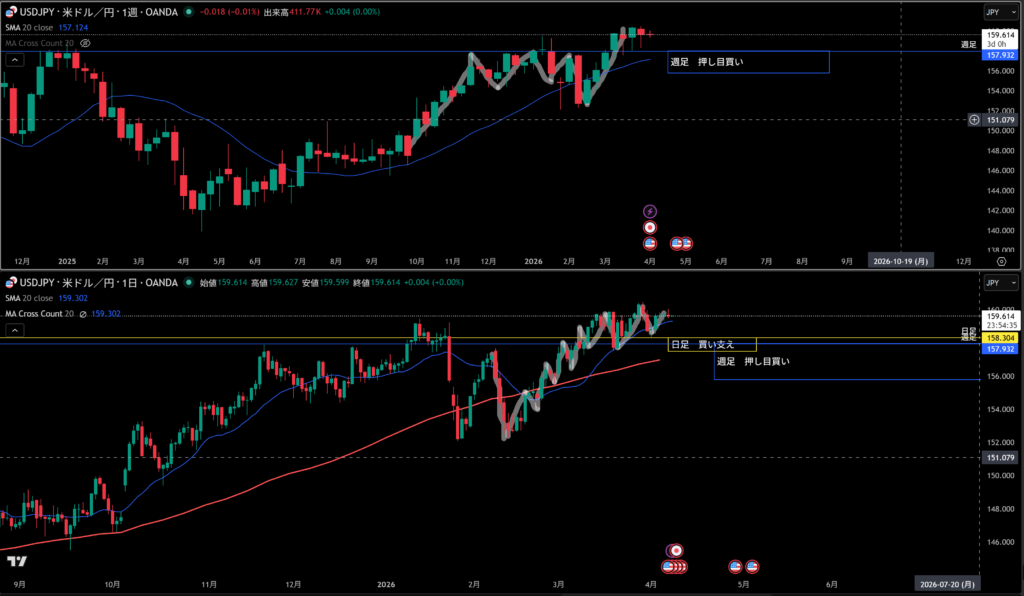The image size is (1024, 596).
Task: Click the US flag event icon under April on weekly chart
Action: (x=650, y=243)
